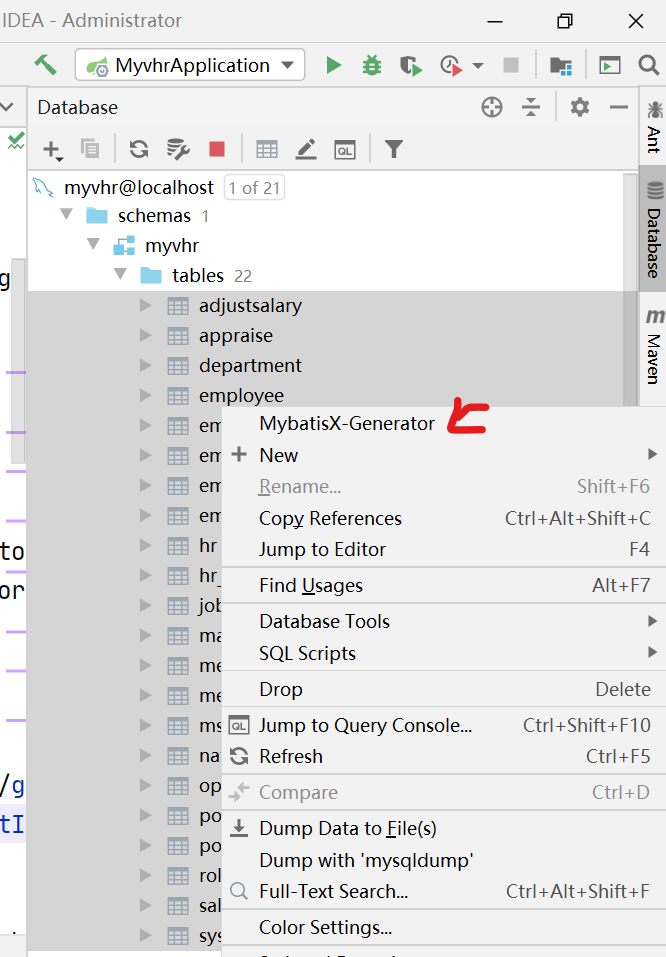This screenshot has width=666, height=957.
Task: Select the appraise table row
Action: tap(325, 335)
